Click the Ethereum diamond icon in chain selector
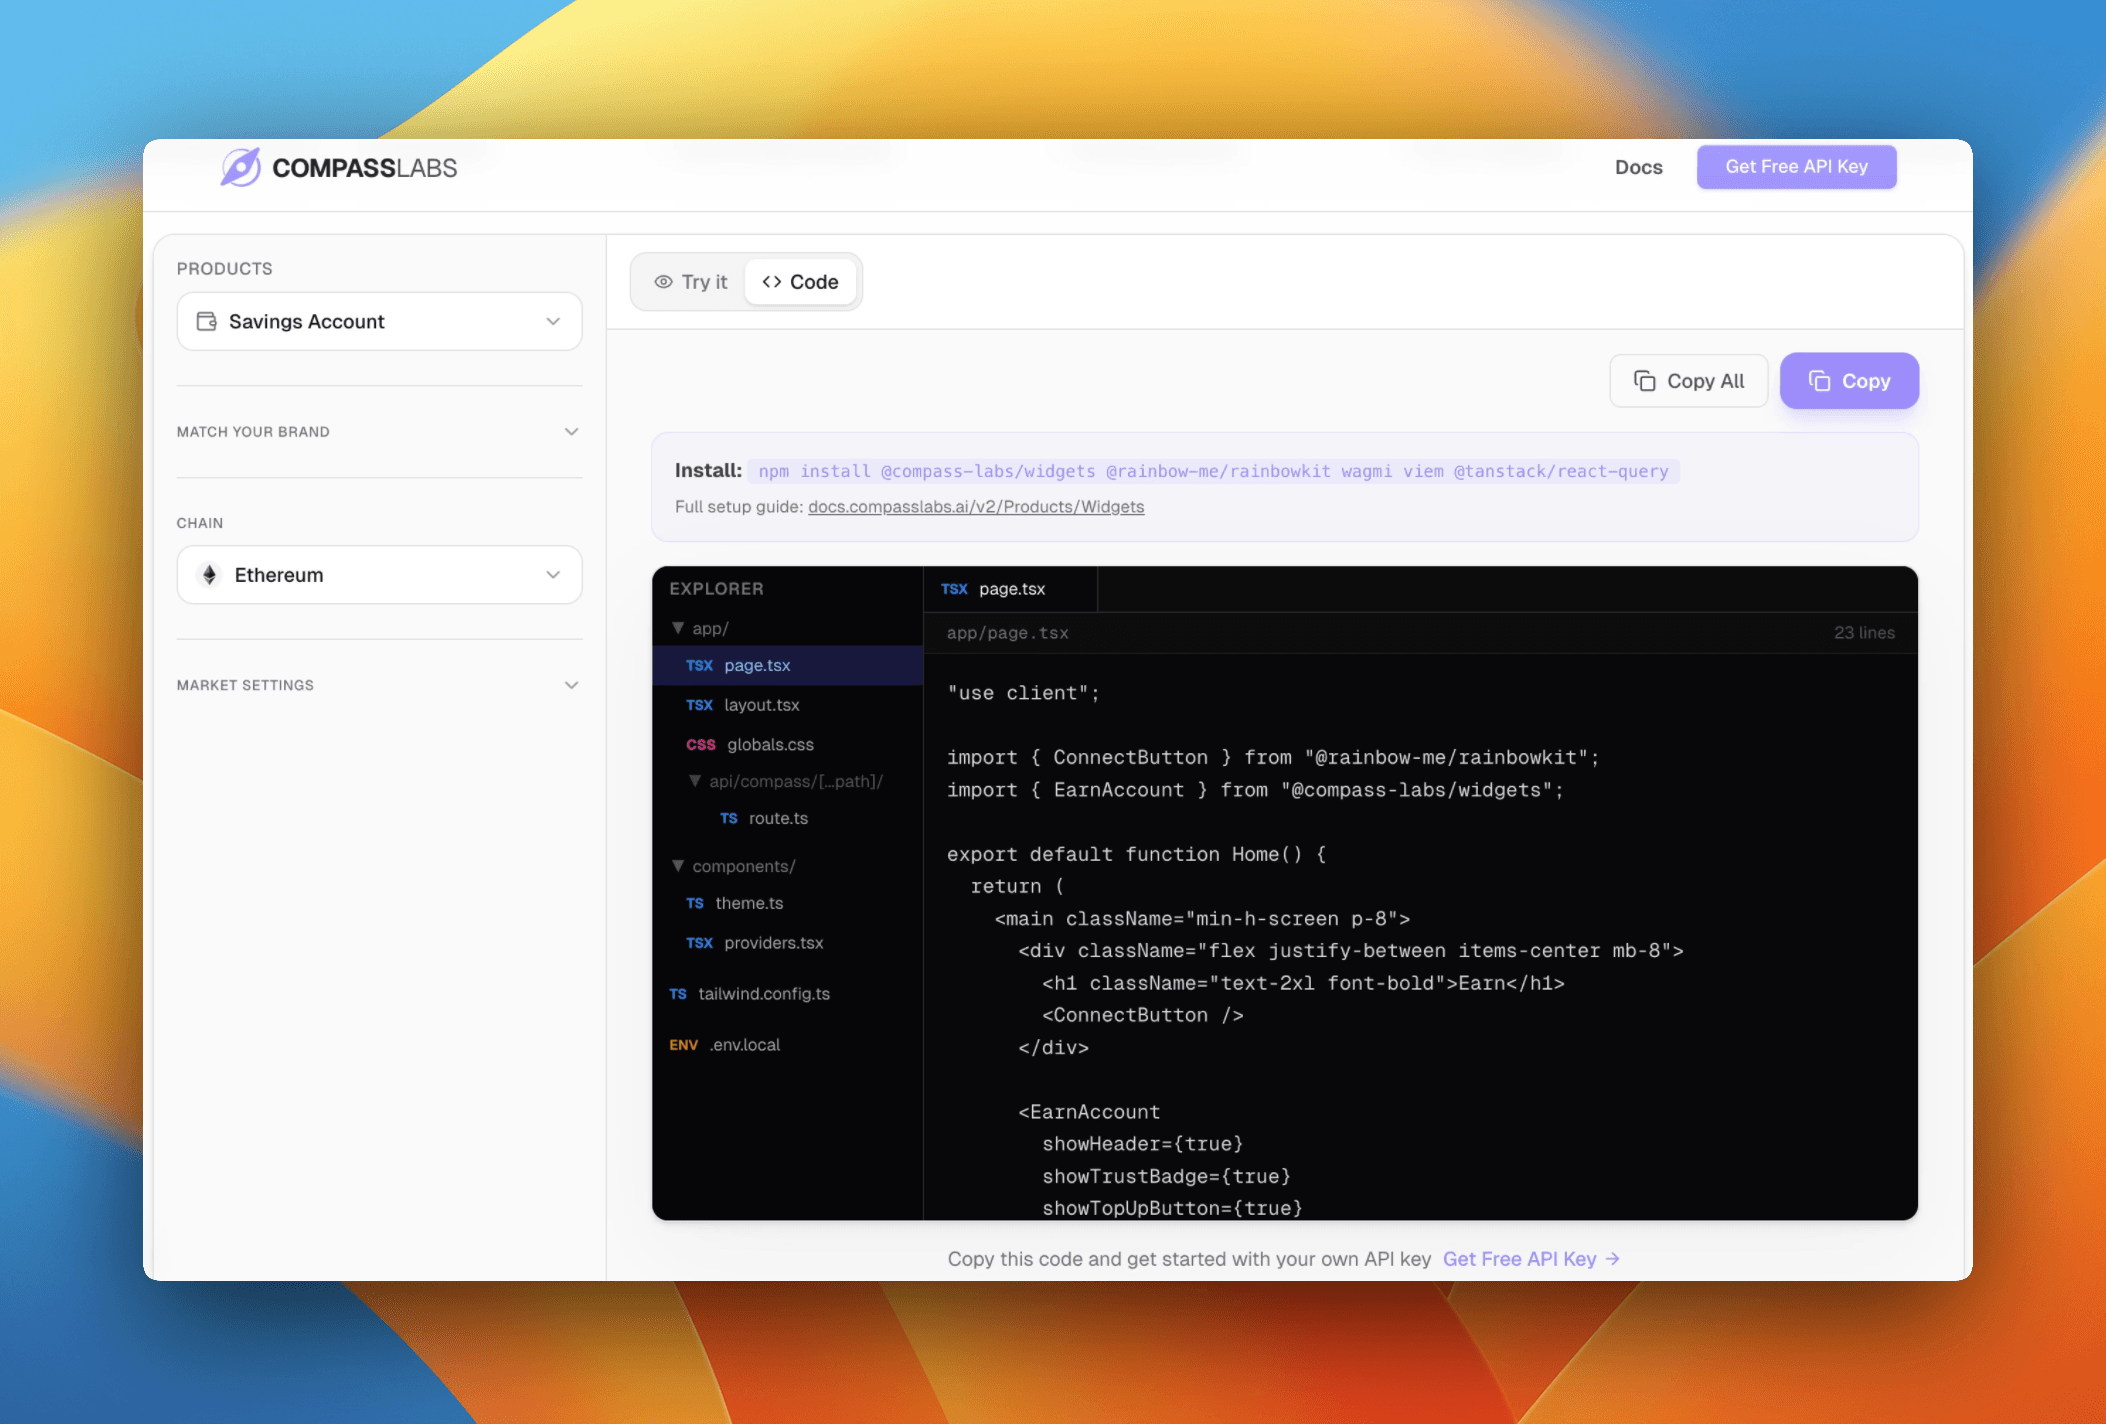Viewport: 2106px width, 1424px height. click(x=209, y=574)
